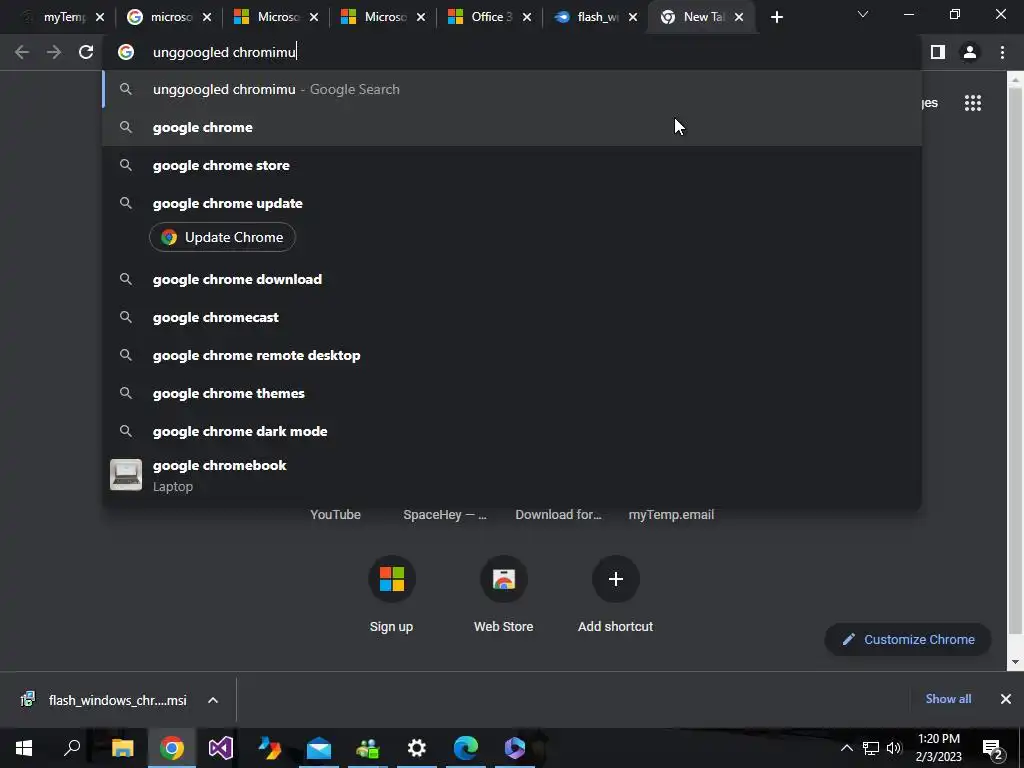1024x768 pixels.
Task: Open a new tab with plus button
Action: [x=776, y=18]
